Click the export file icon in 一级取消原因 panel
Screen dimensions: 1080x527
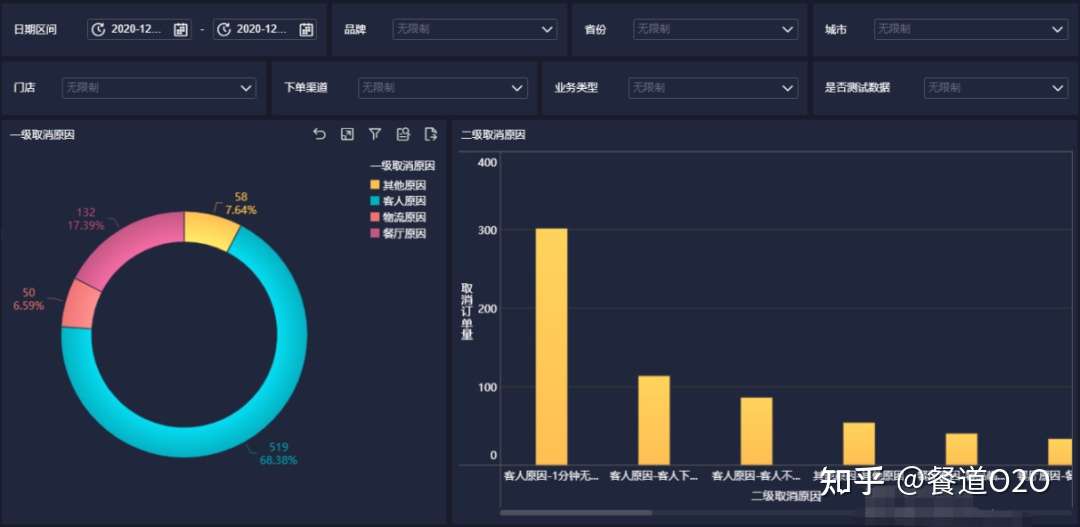click(x=431, y=134)
